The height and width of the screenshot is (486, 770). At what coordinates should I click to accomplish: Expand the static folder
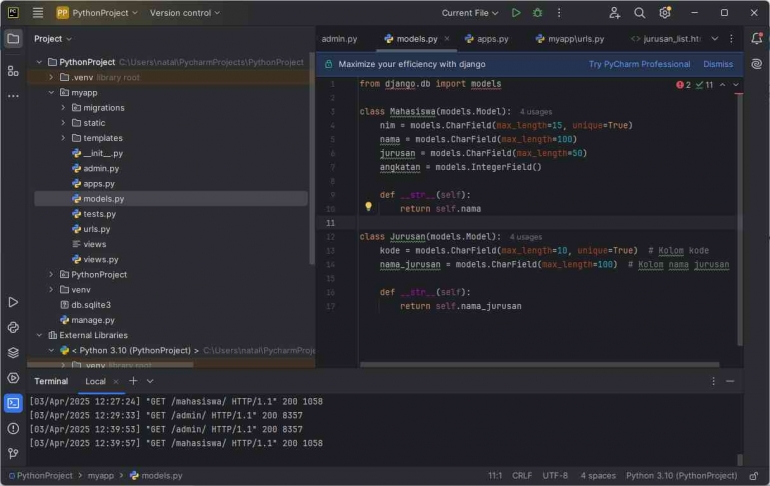click(63, 123)
